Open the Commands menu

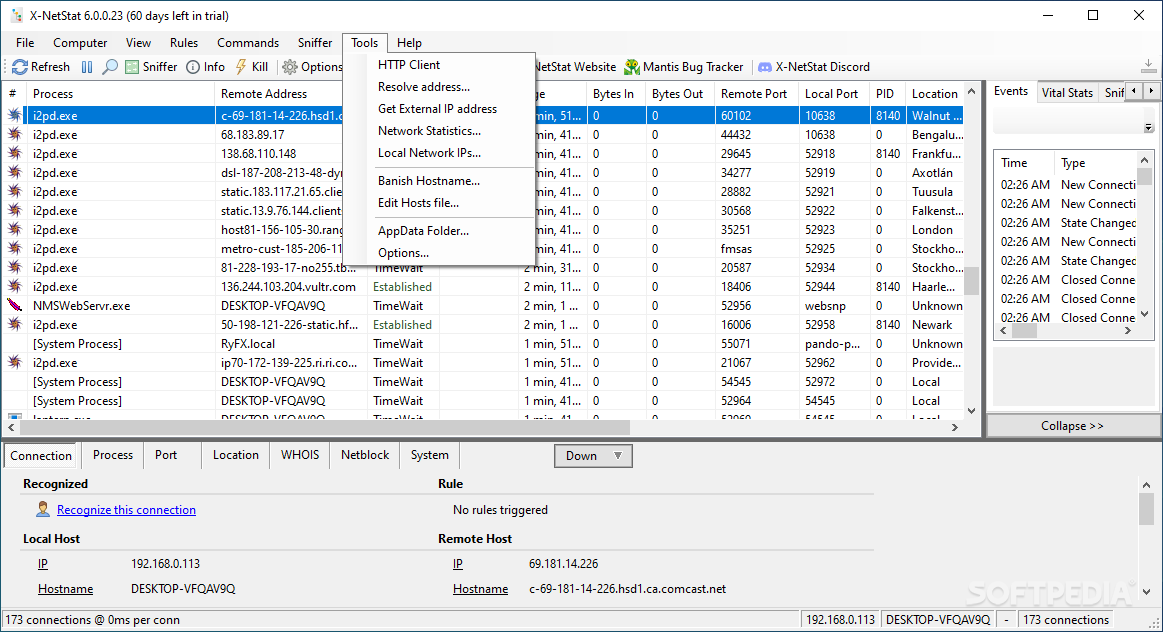(248, 43)
